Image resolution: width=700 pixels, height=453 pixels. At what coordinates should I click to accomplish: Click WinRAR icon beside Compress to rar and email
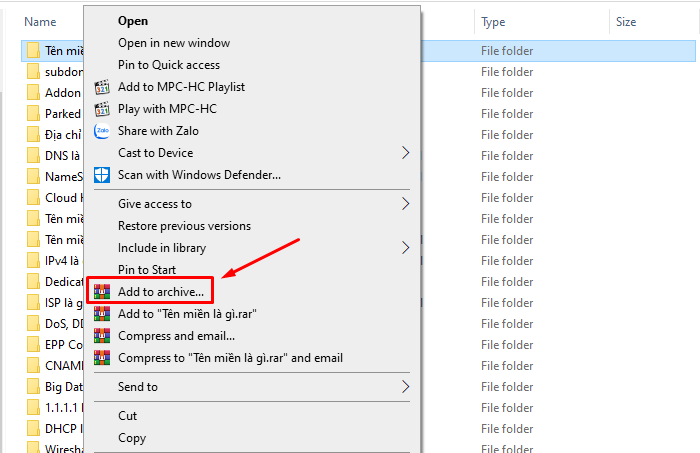coord(102,358)
